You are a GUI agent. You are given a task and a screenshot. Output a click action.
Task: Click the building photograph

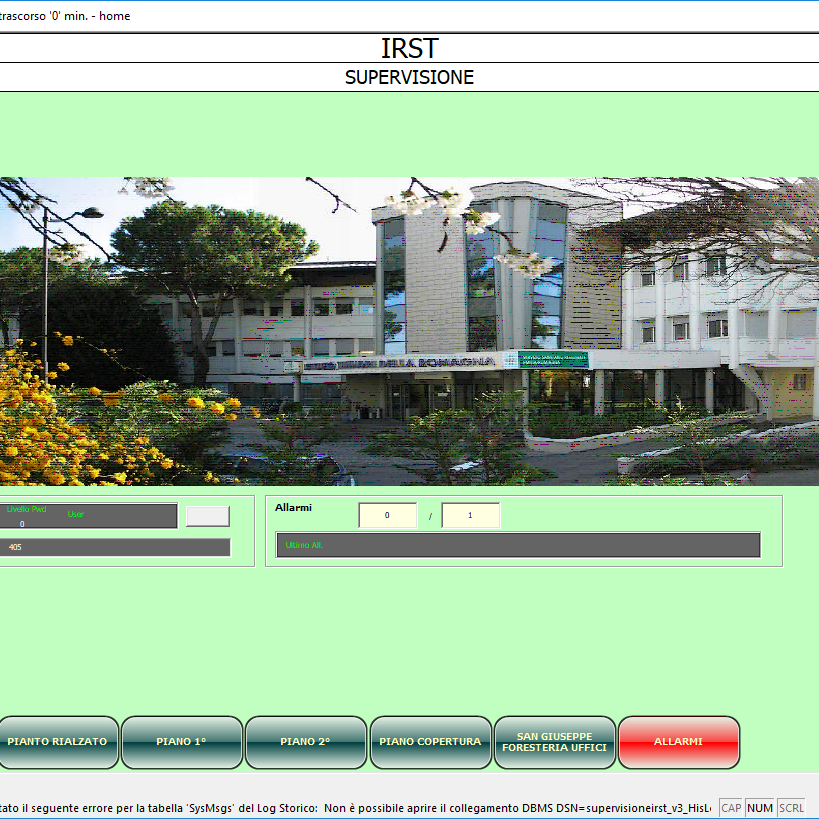click(x=409, y=331)
